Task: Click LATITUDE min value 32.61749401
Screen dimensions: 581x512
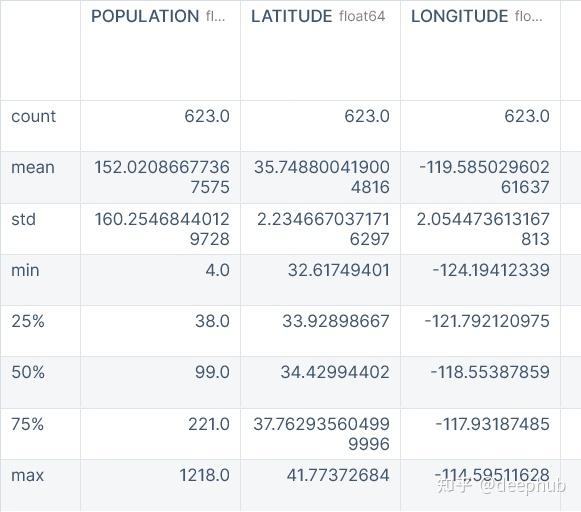Action: coord(339,270)
